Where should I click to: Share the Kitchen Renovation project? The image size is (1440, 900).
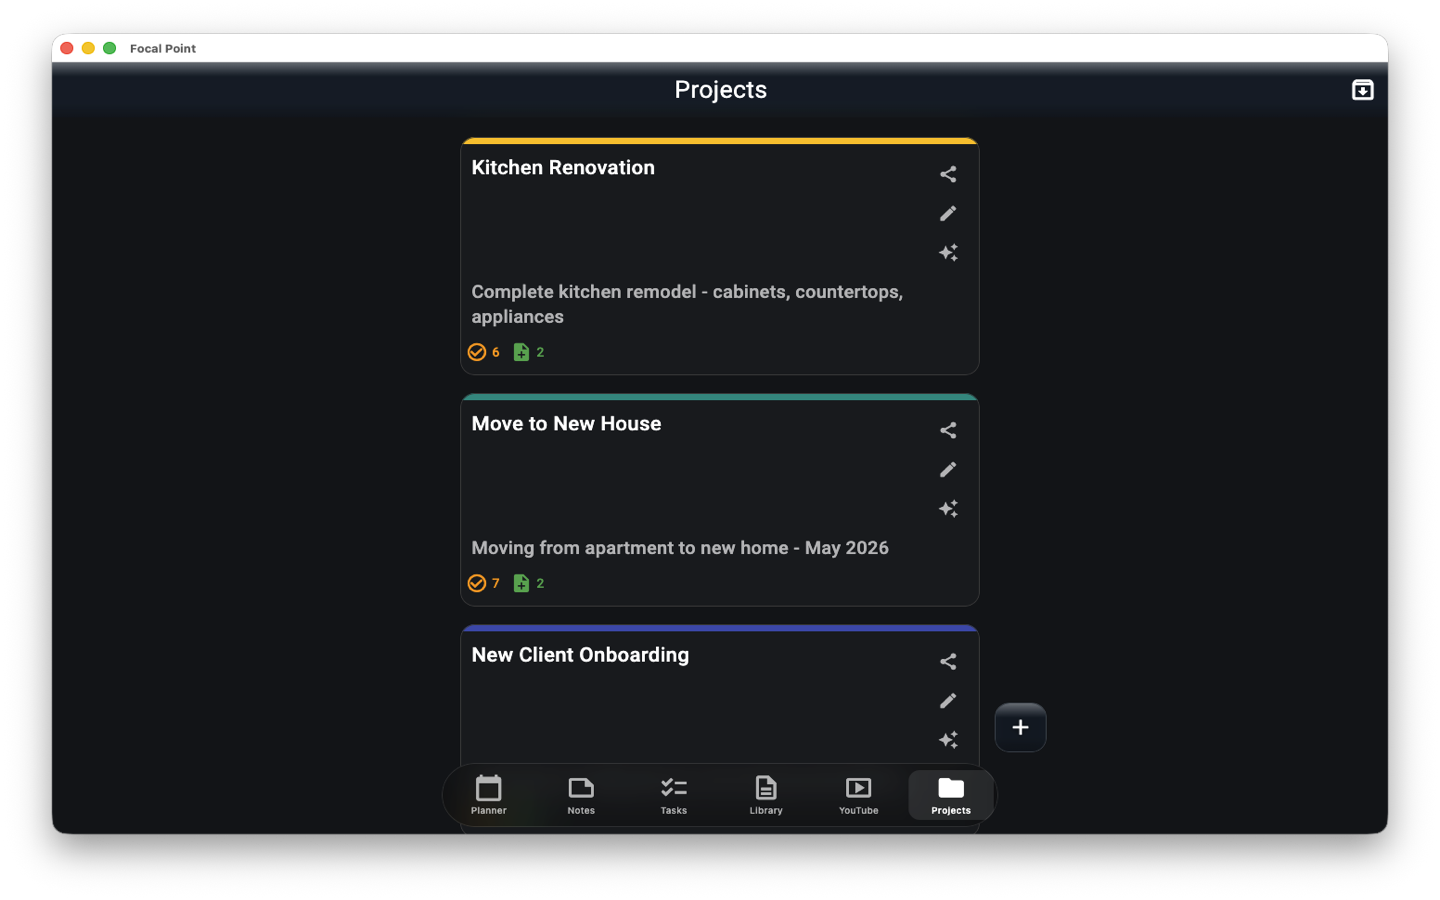coord(948,173)
